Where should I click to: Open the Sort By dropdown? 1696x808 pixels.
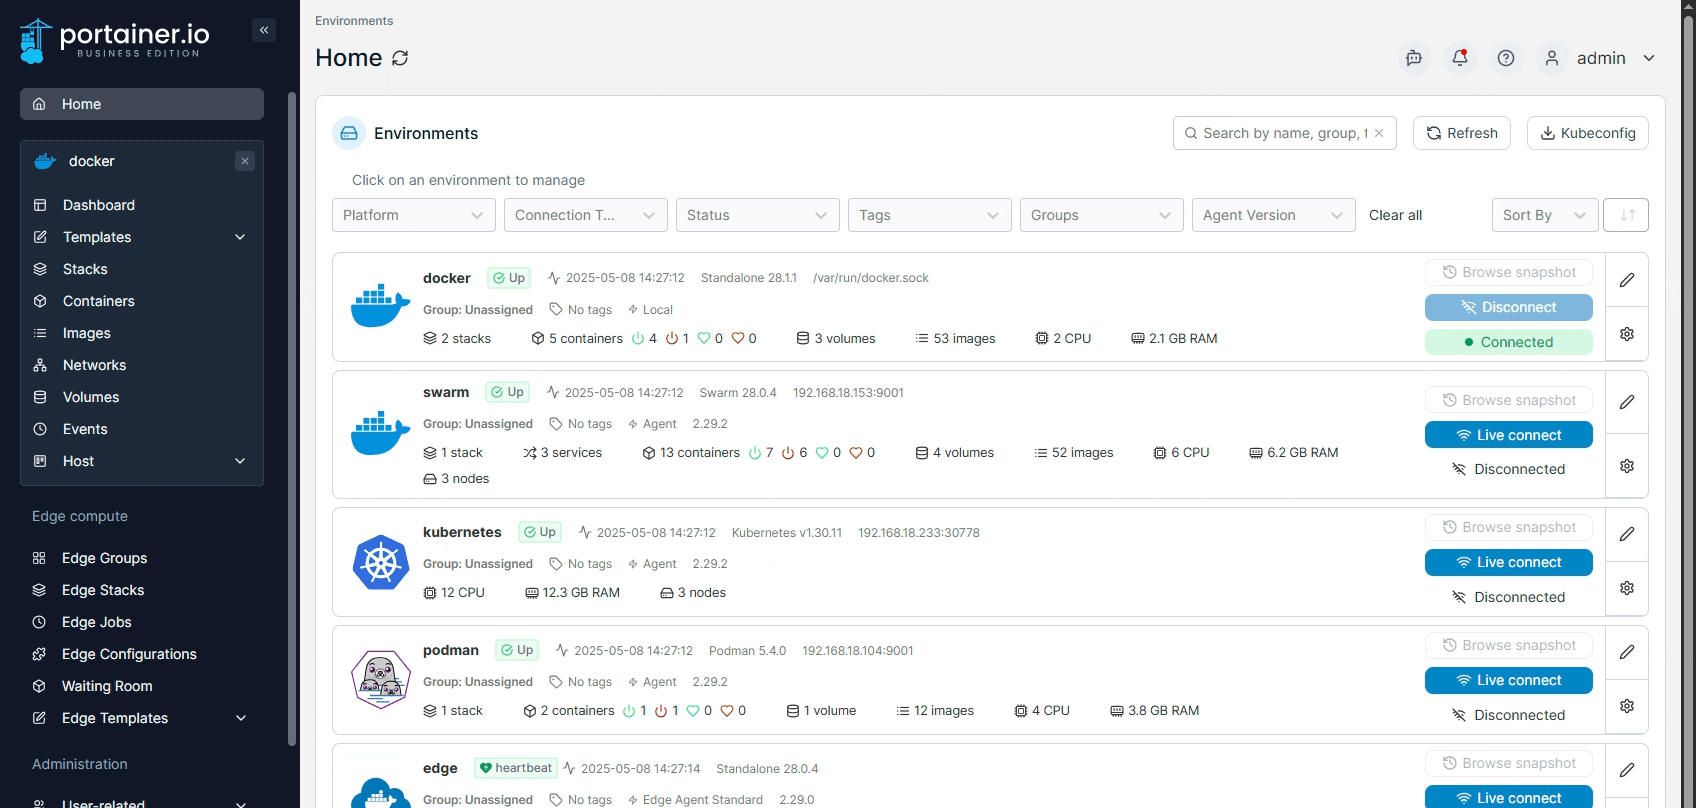pyautogui.click(x=1544, y=215)
